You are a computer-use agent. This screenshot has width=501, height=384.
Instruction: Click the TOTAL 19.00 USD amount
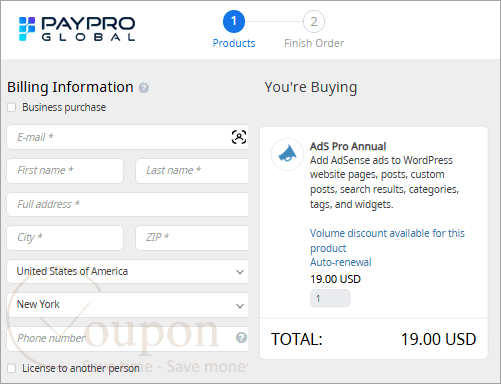pyautogui.click(x=438, y=339)
